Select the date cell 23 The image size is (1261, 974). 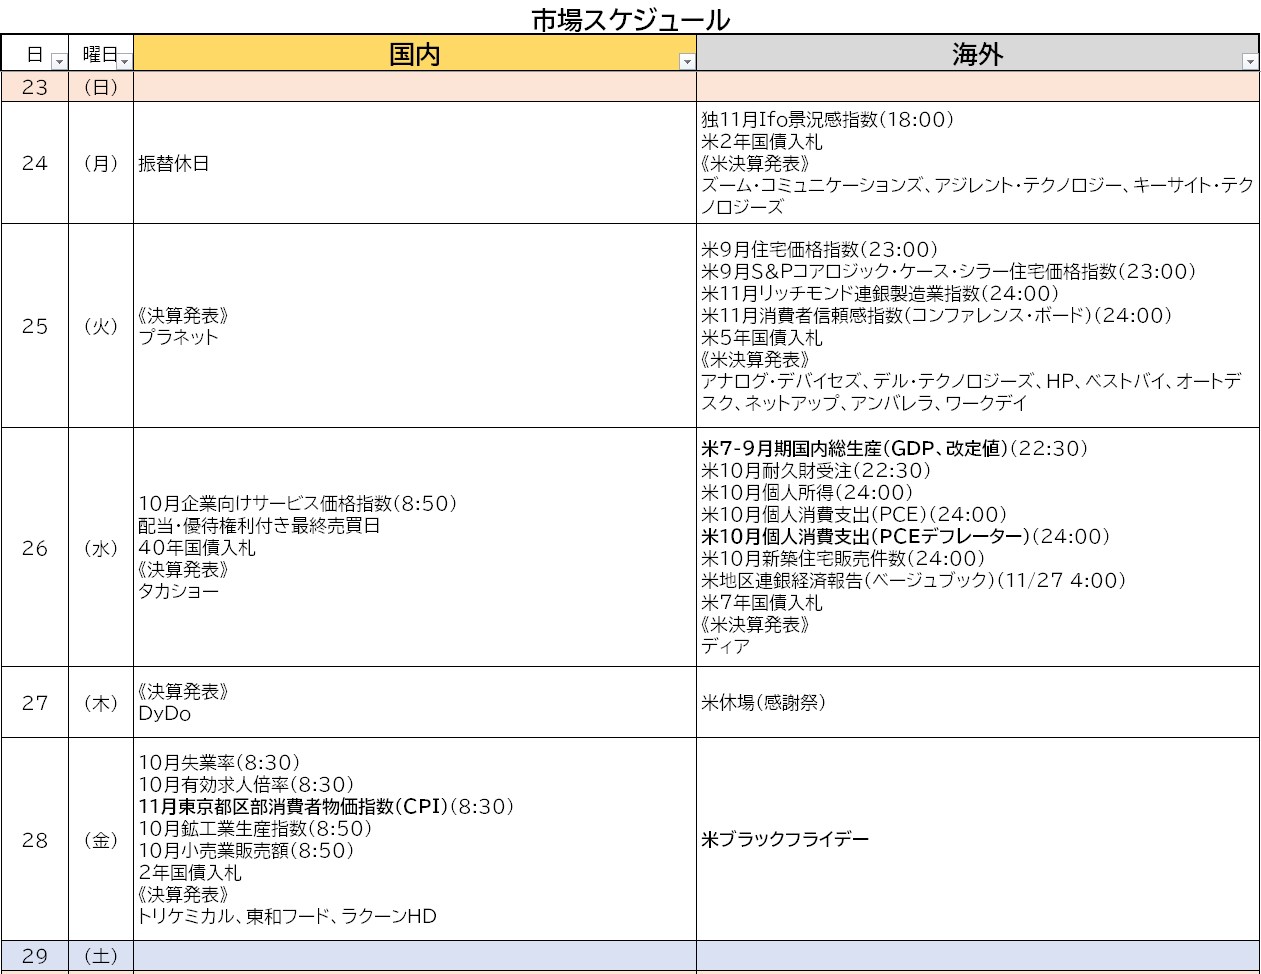[x=35, y=87]
